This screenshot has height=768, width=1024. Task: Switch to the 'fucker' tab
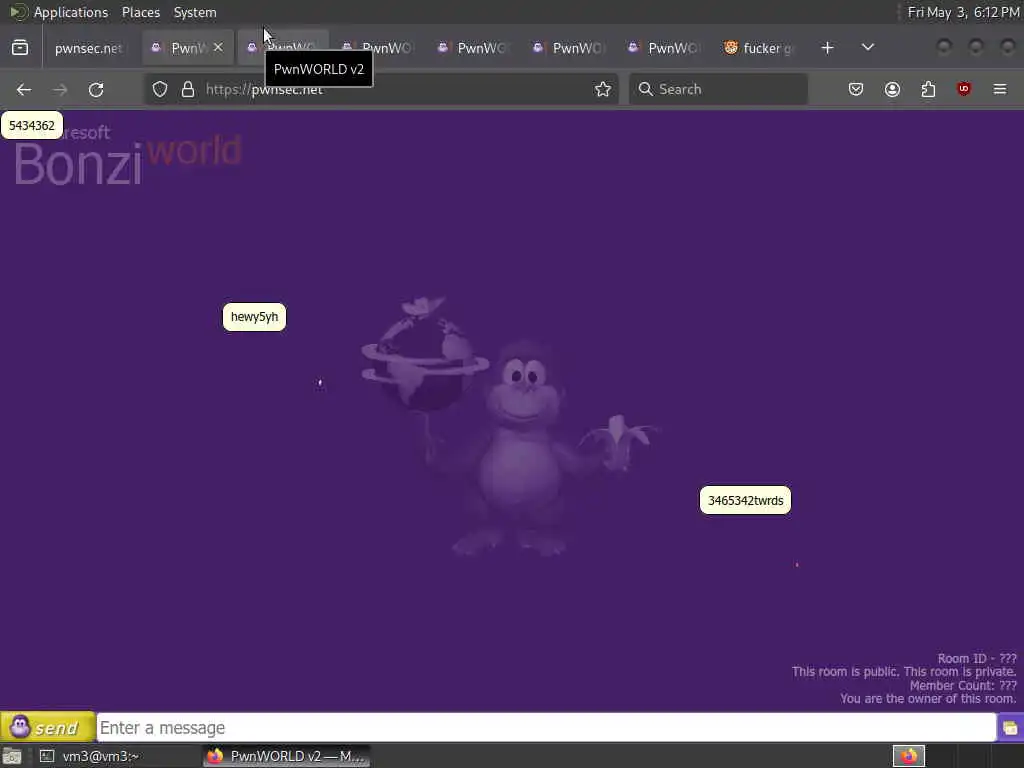coord(760,48)
